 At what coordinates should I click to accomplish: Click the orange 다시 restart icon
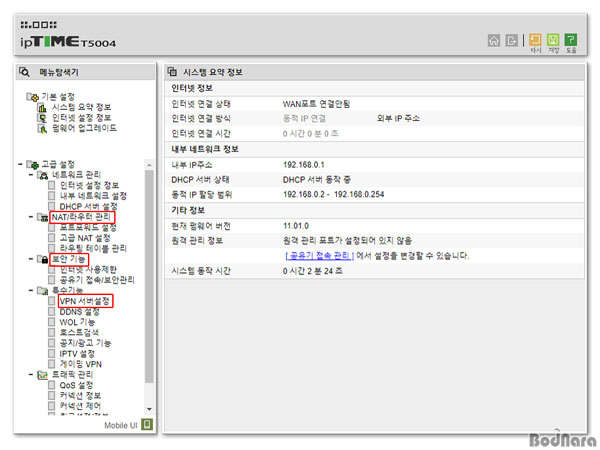(x=537, y=39)
